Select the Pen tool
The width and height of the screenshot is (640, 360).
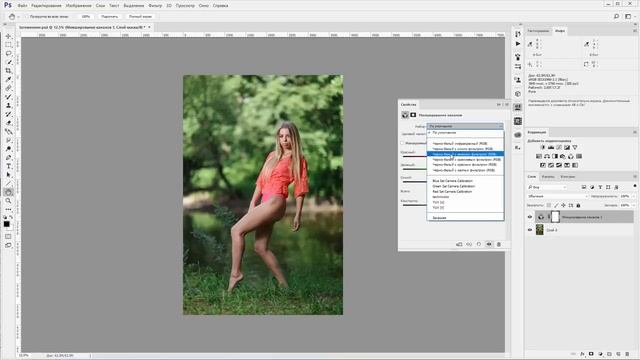9,158
